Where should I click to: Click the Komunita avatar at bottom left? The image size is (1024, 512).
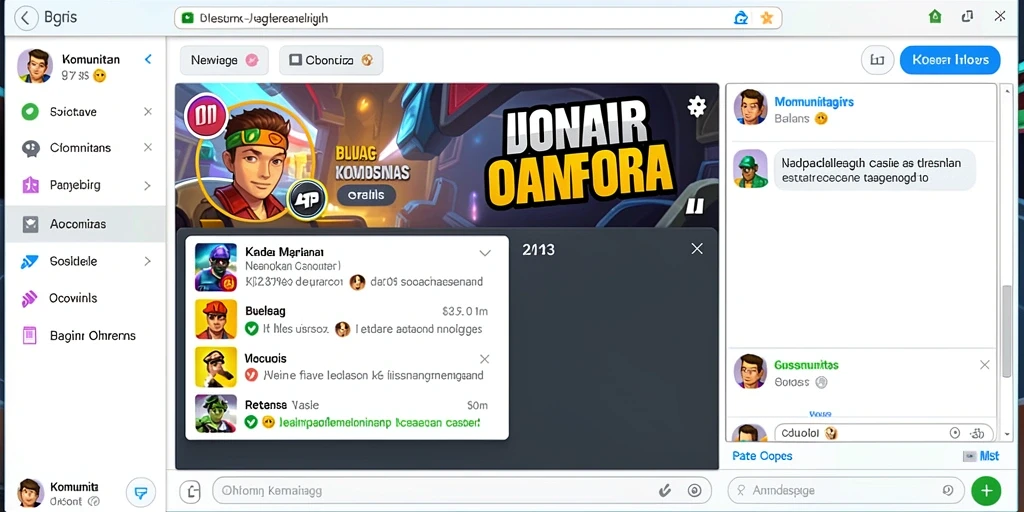(30, 493)
